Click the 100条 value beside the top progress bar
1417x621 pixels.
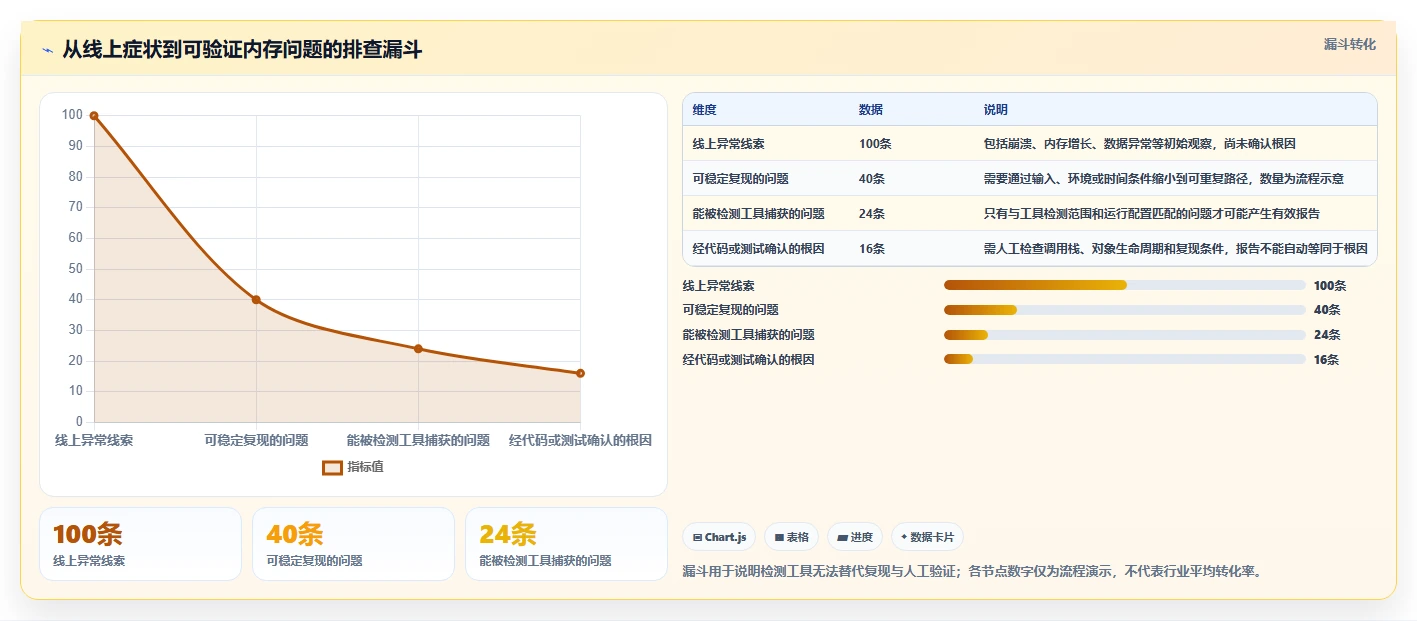(1330, 285)
